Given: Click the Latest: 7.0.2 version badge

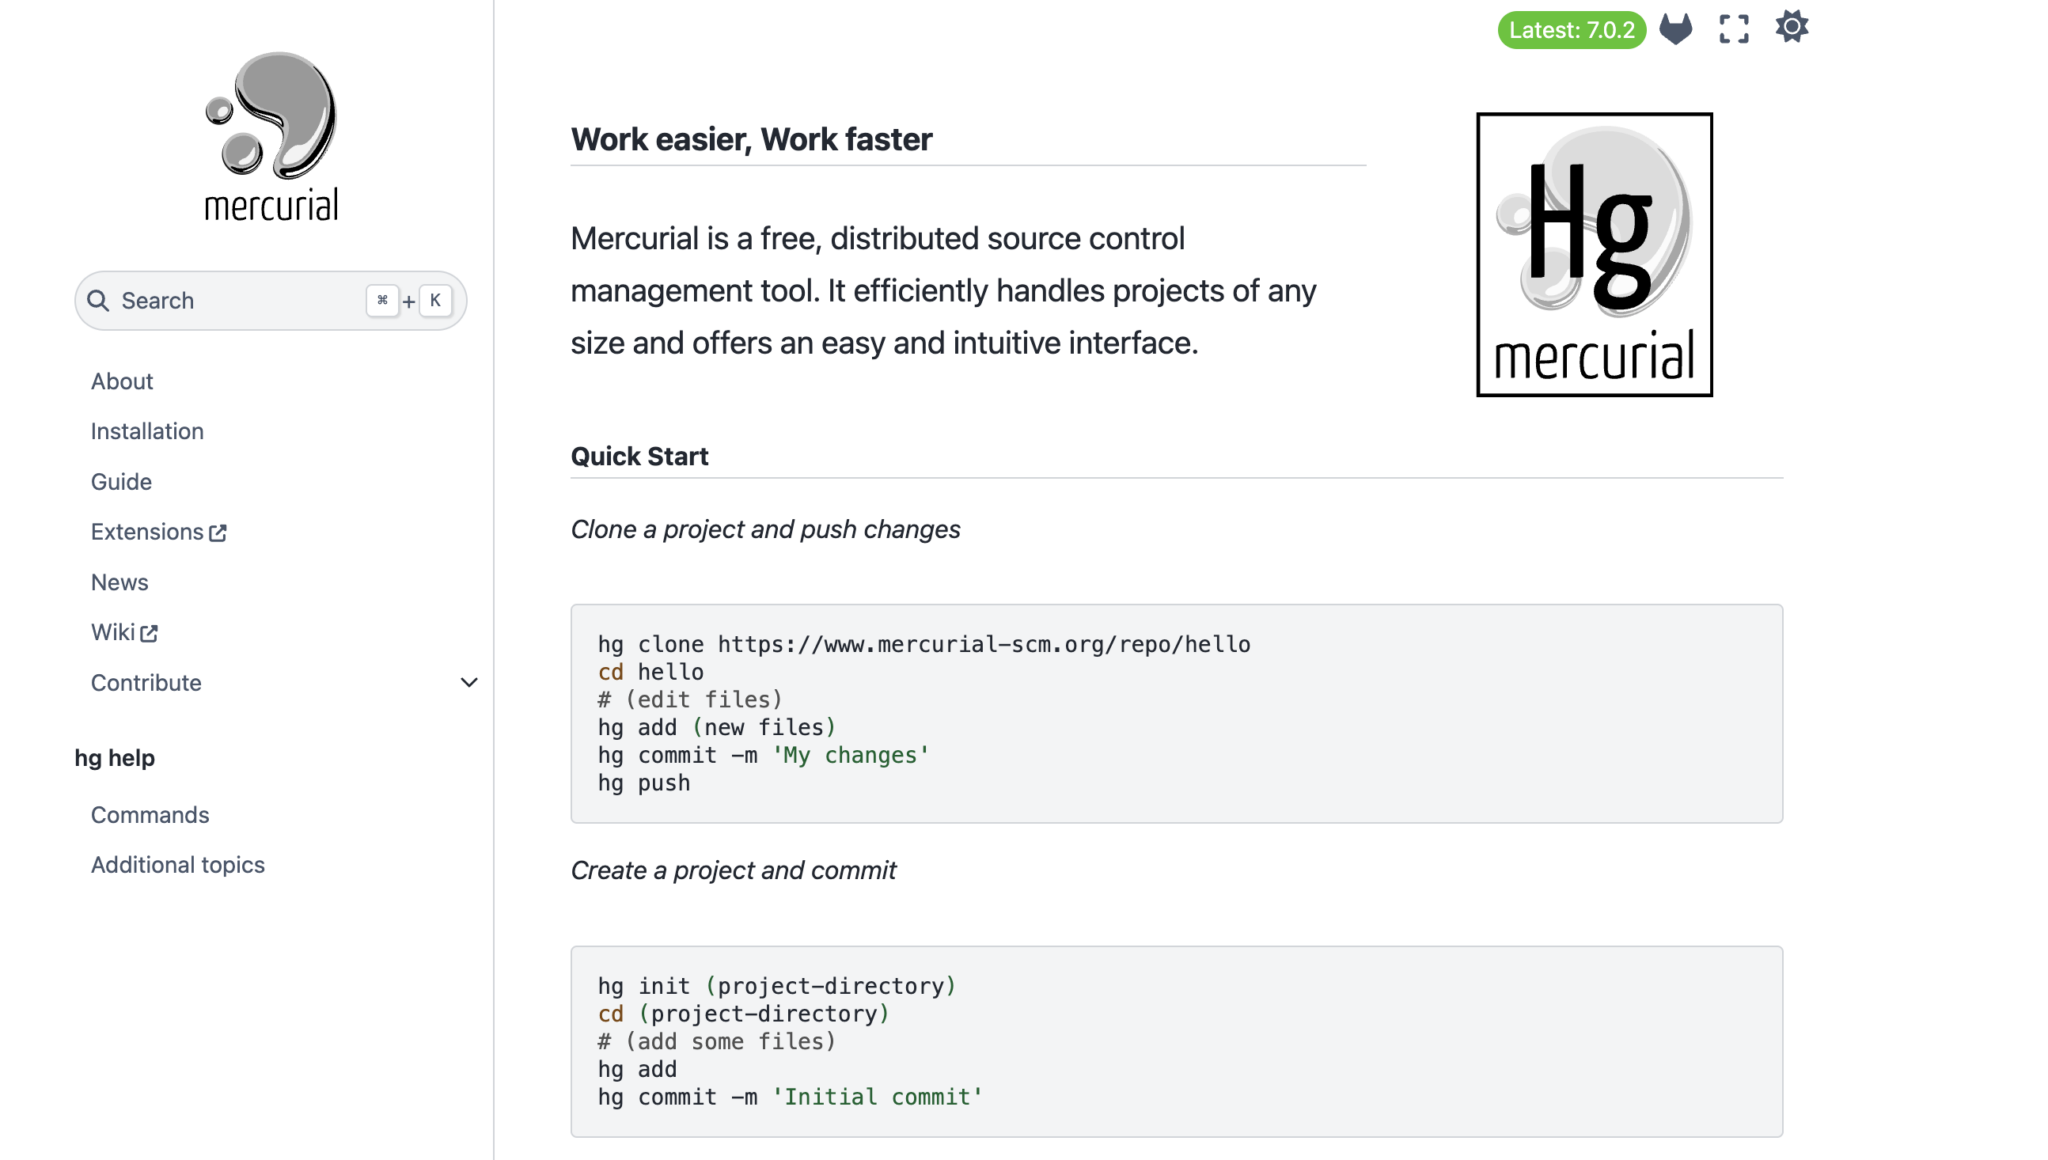Looking at the screenshot, I should tap(1571, 30).
